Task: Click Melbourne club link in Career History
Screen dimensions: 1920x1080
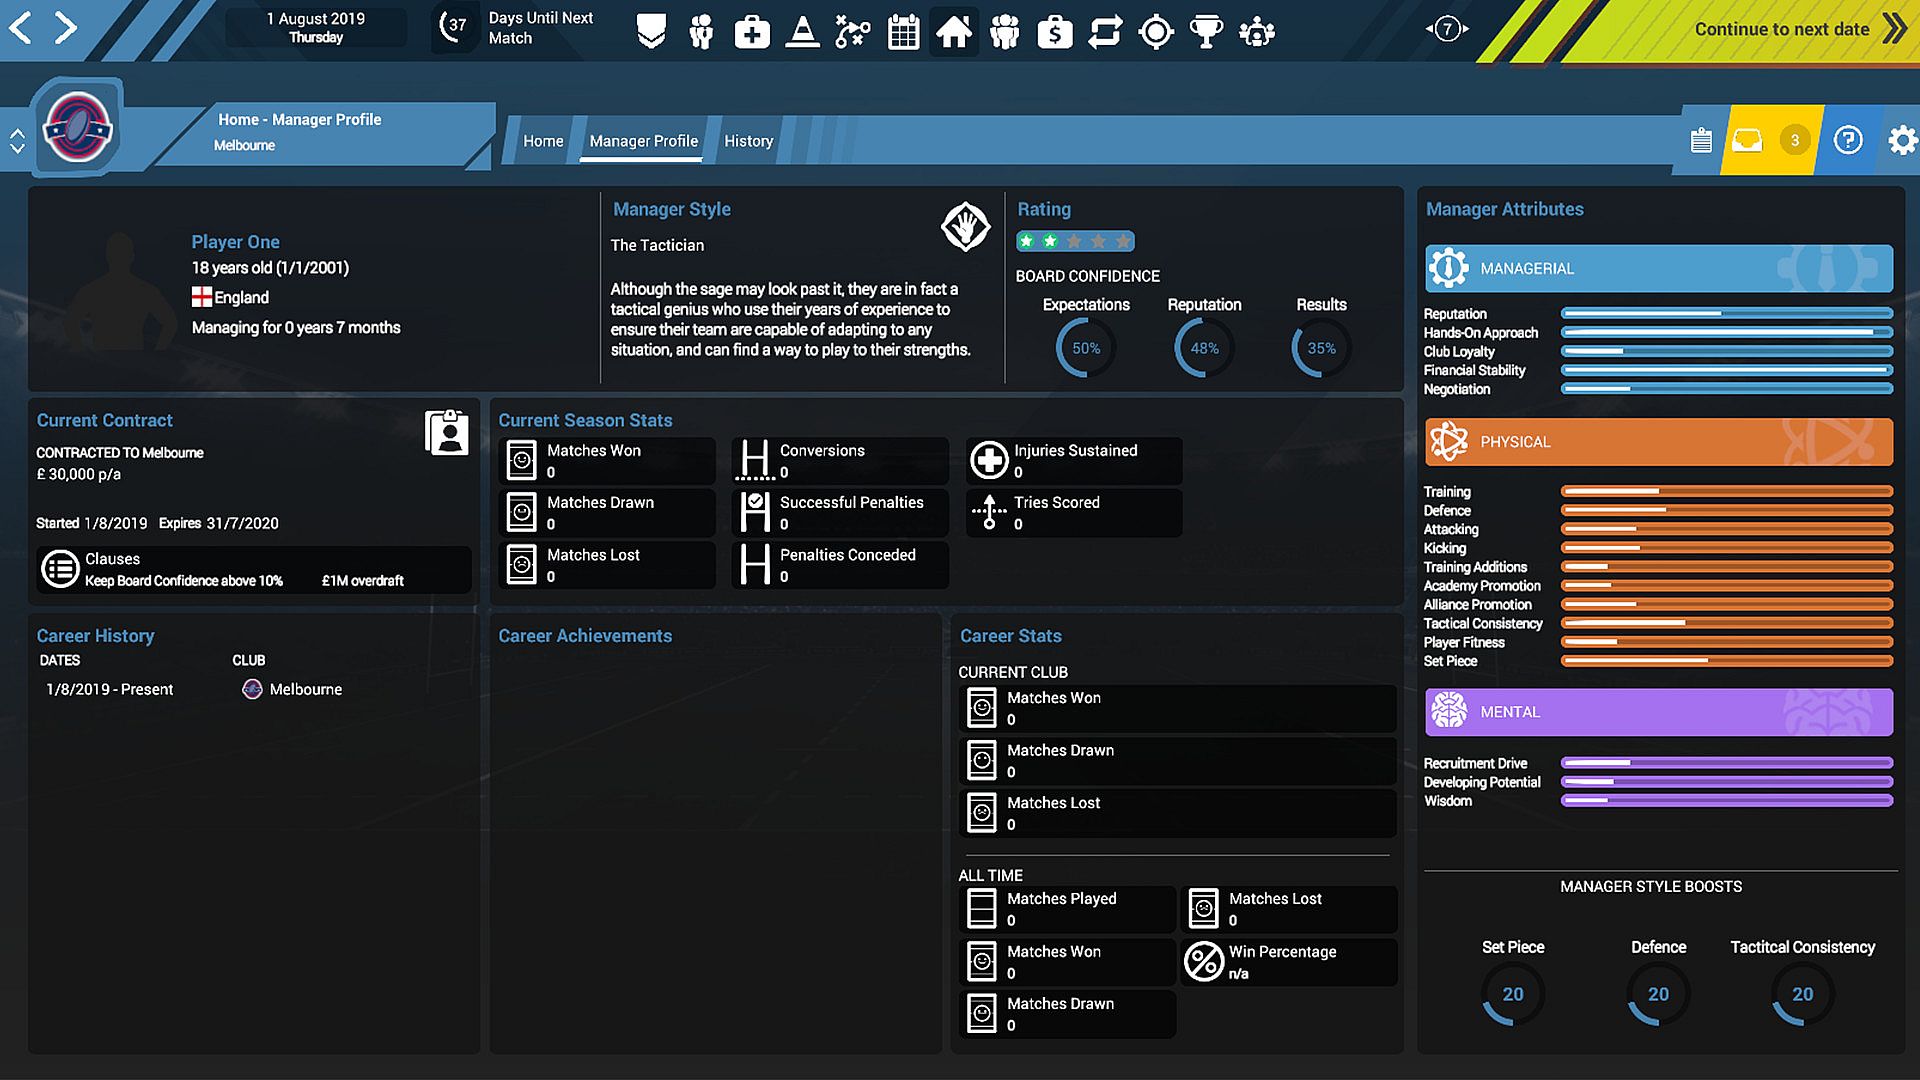Action: coord(305,689)
